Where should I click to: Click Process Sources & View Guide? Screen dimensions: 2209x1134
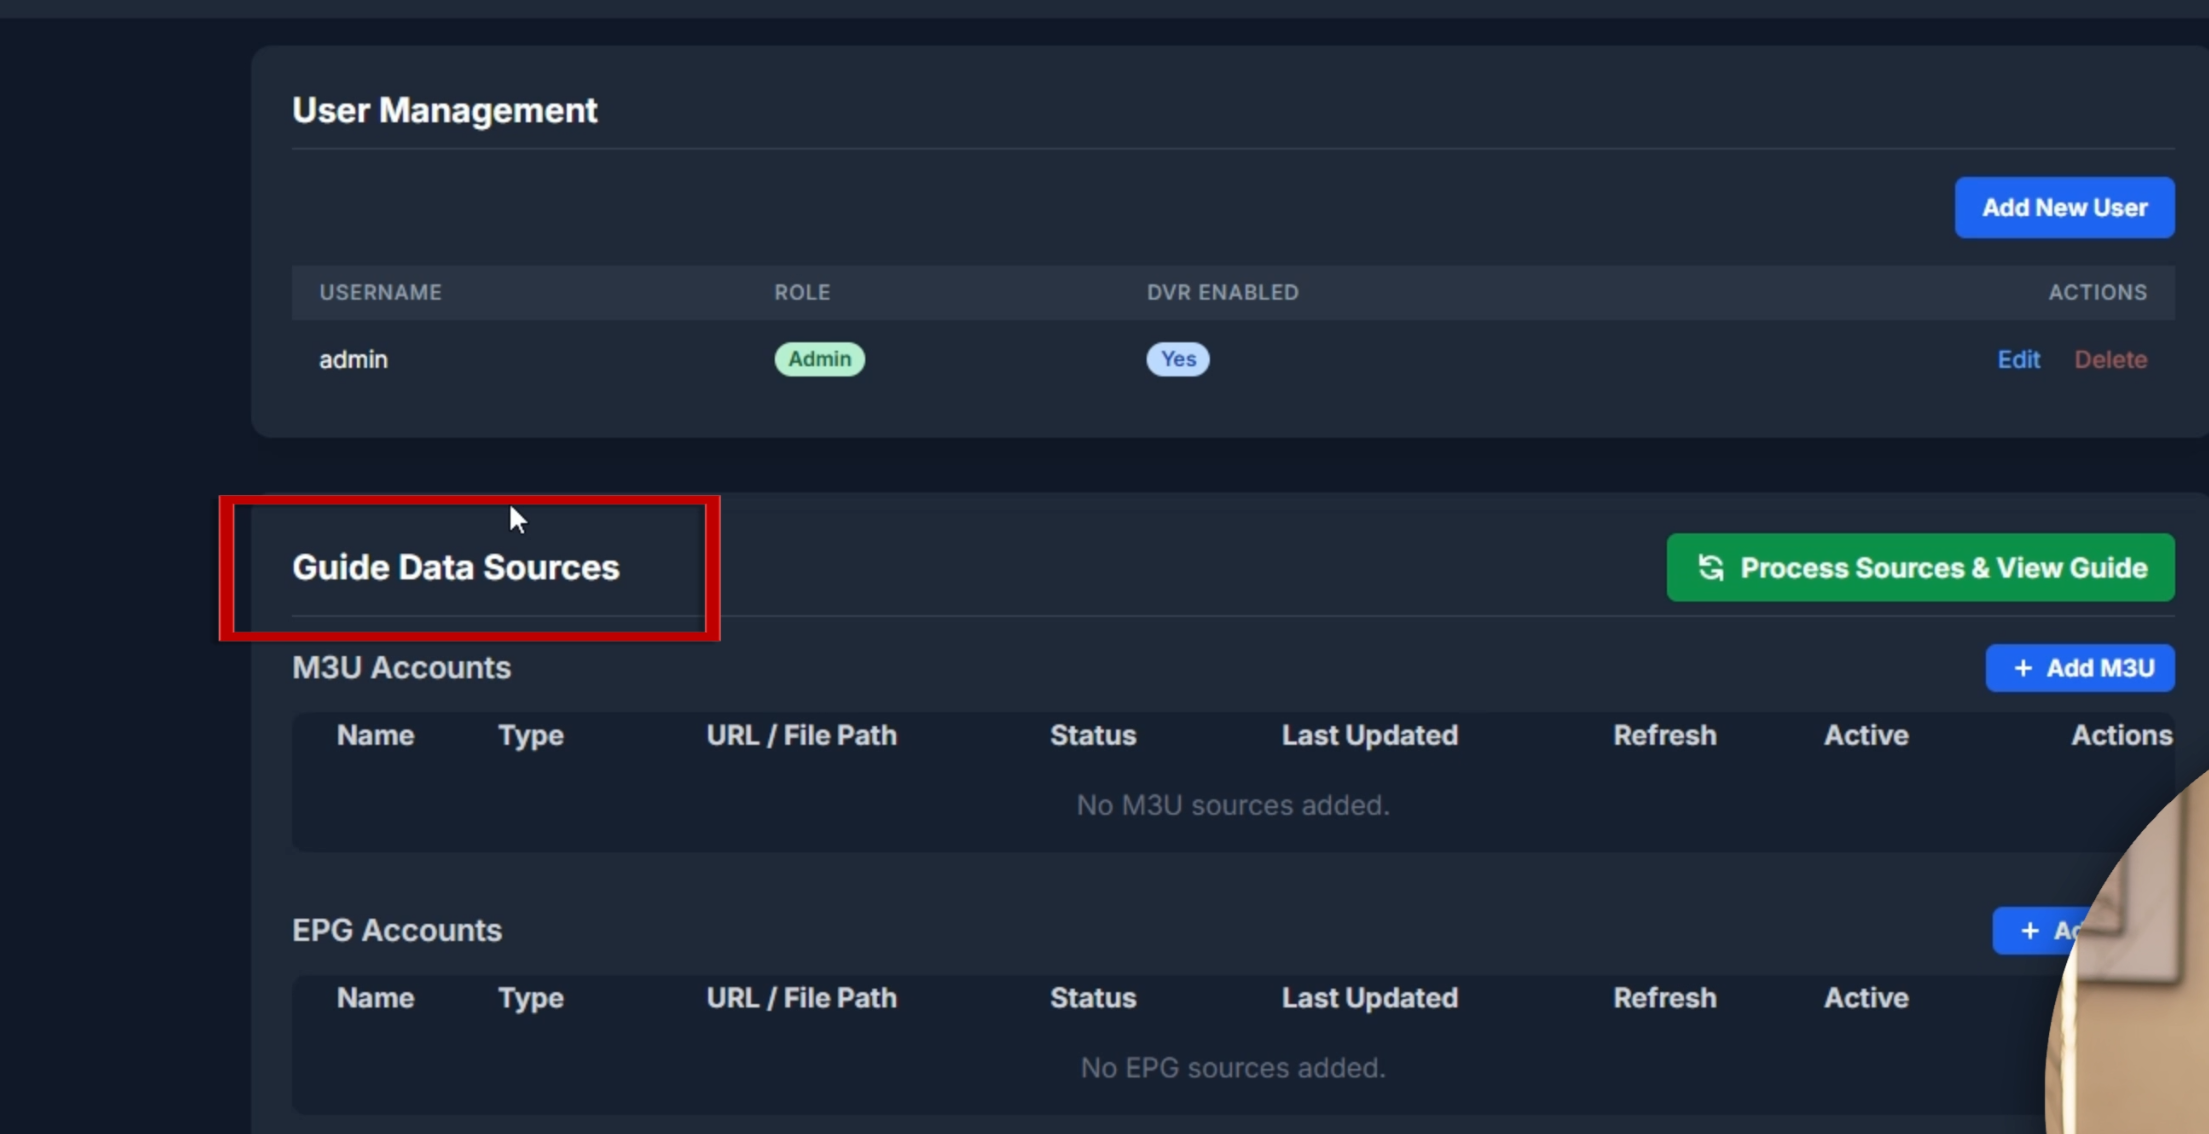point(1942,568)
